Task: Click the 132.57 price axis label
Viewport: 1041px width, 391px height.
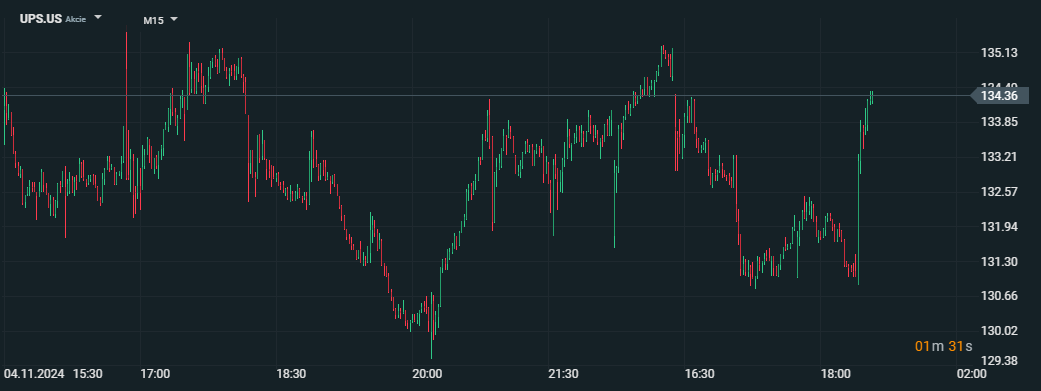Action: (x=999, y=192)
